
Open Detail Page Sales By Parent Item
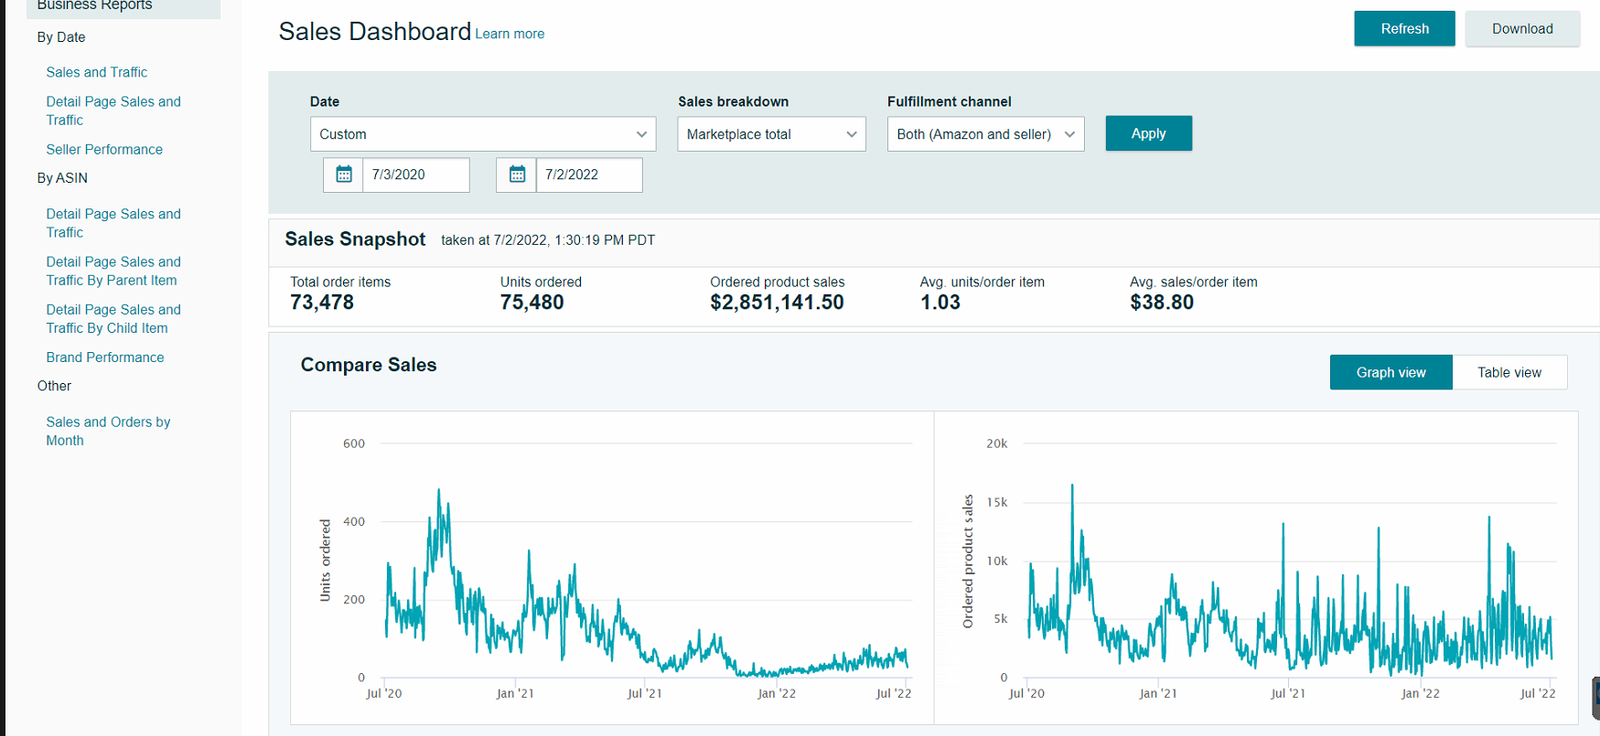point(113,271)
